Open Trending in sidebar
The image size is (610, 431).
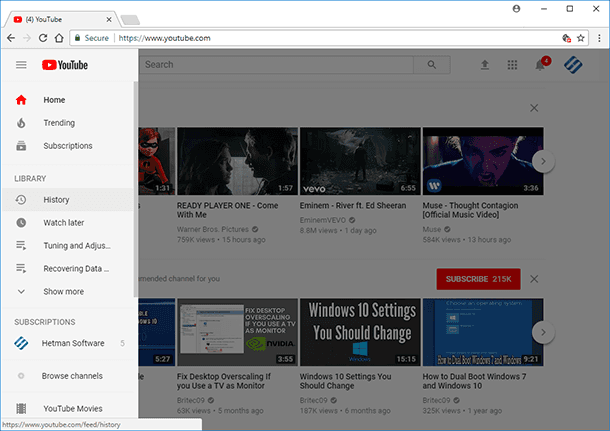(x=68, y=123)
